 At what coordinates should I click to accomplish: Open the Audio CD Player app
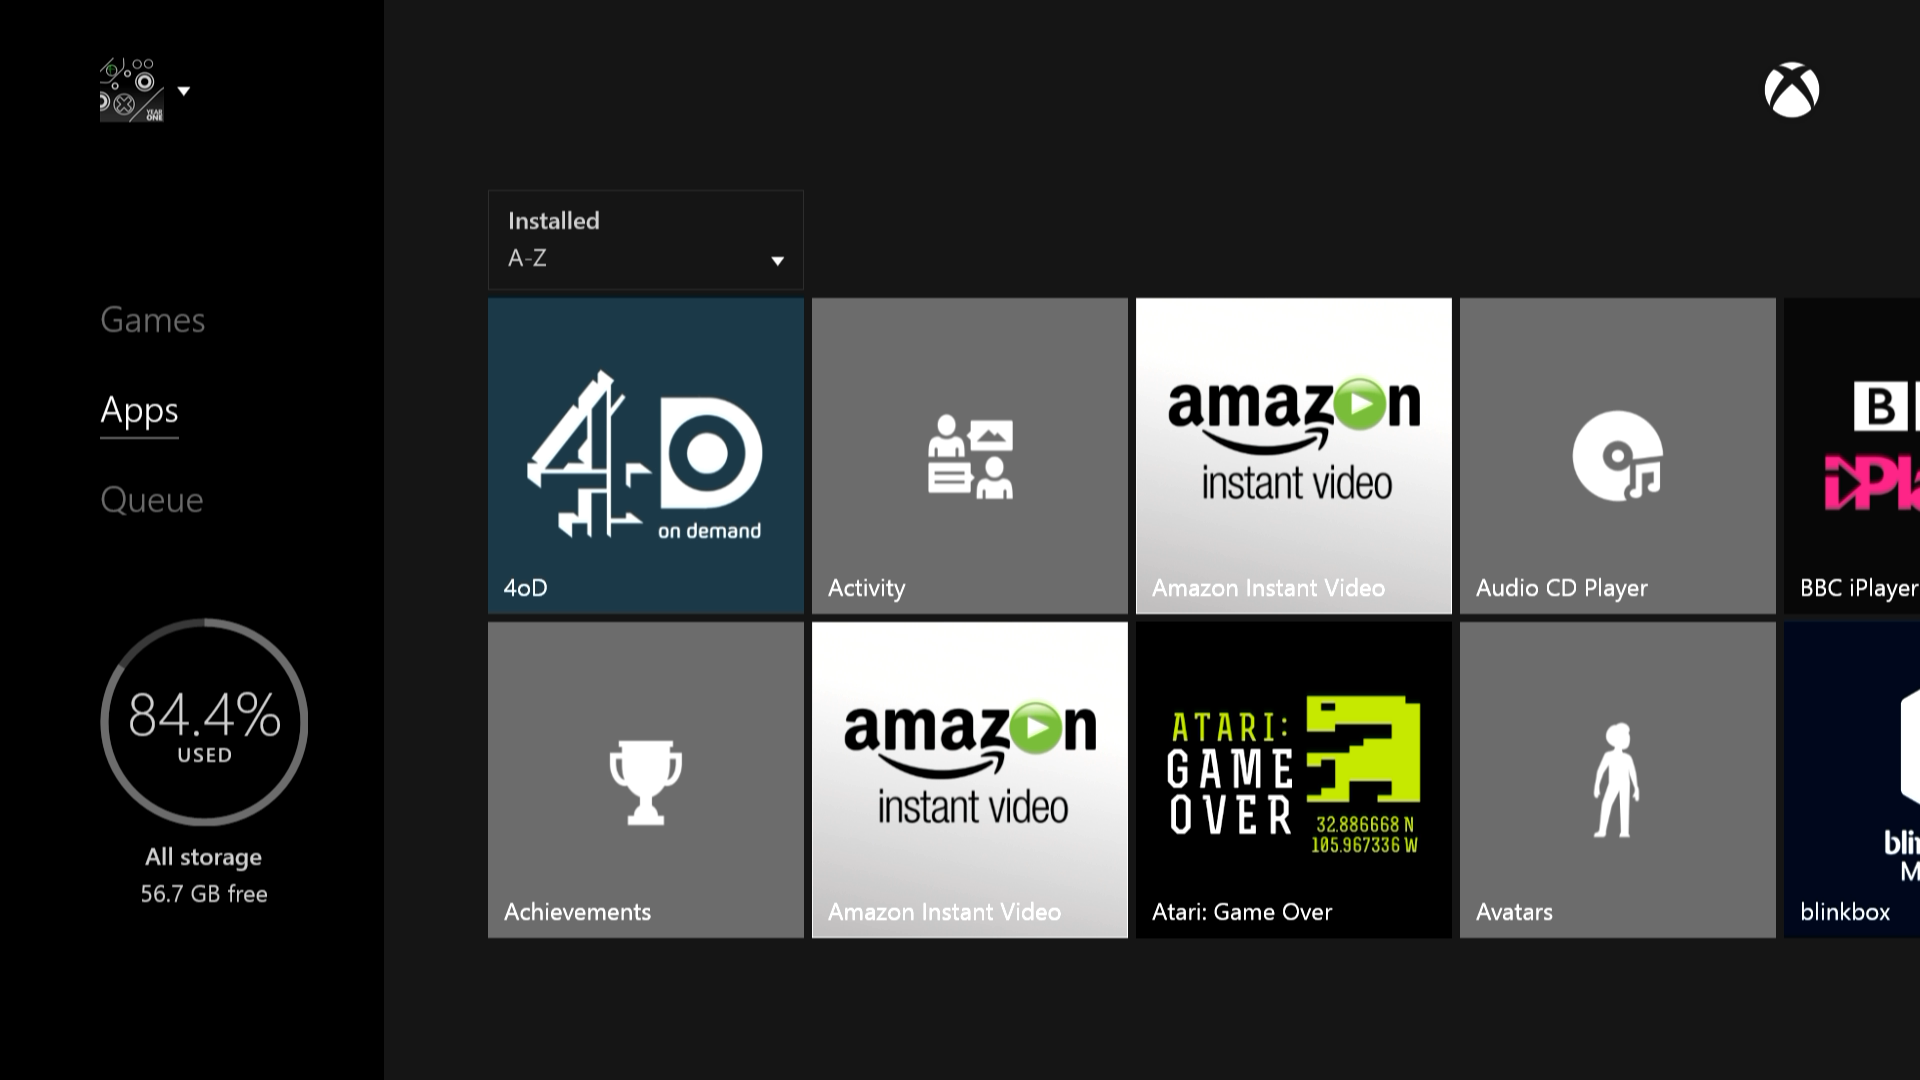click(x=1617, y=455)
